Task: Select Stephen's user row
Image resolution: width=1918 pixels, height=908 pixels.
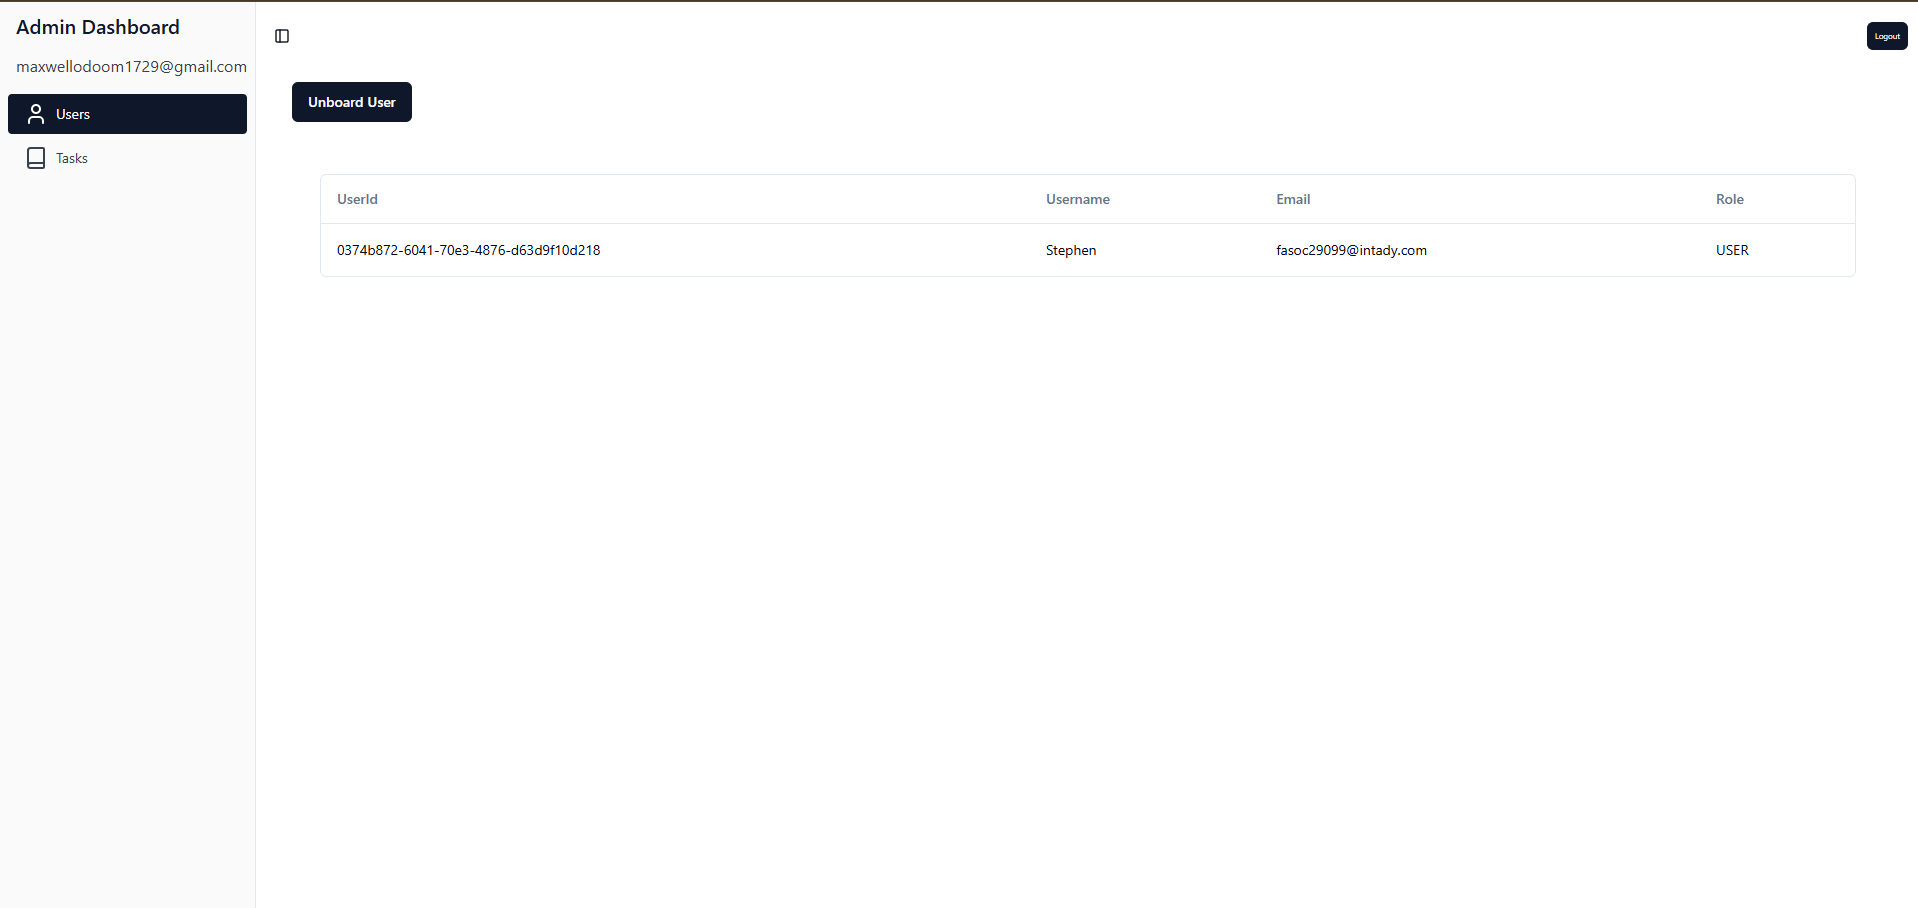Action: click(x=1086, y=250)
